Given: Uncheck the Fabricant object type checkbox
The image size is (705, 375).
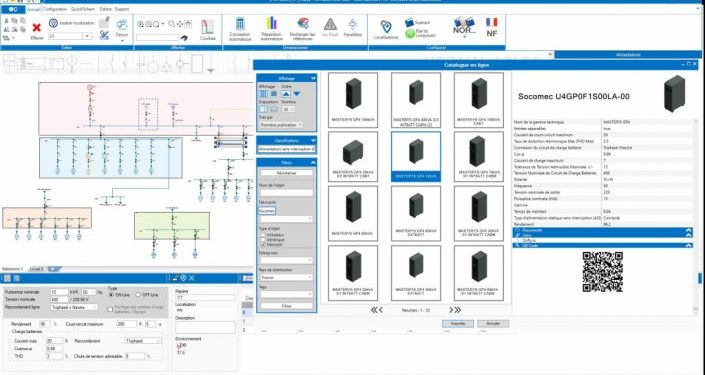Looking at the screenshot, I should click(x=263, y=245).
